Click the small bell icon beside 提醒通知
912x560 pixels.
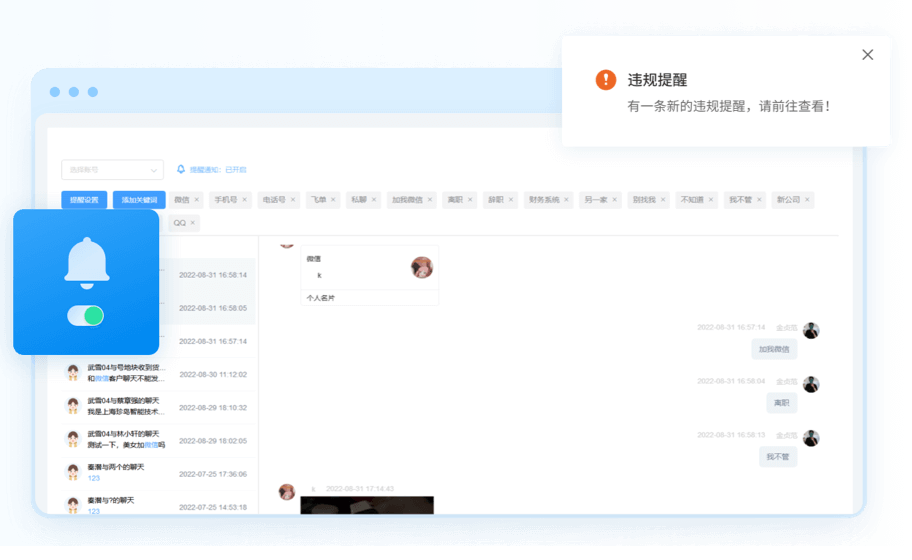tap(181, 170)
